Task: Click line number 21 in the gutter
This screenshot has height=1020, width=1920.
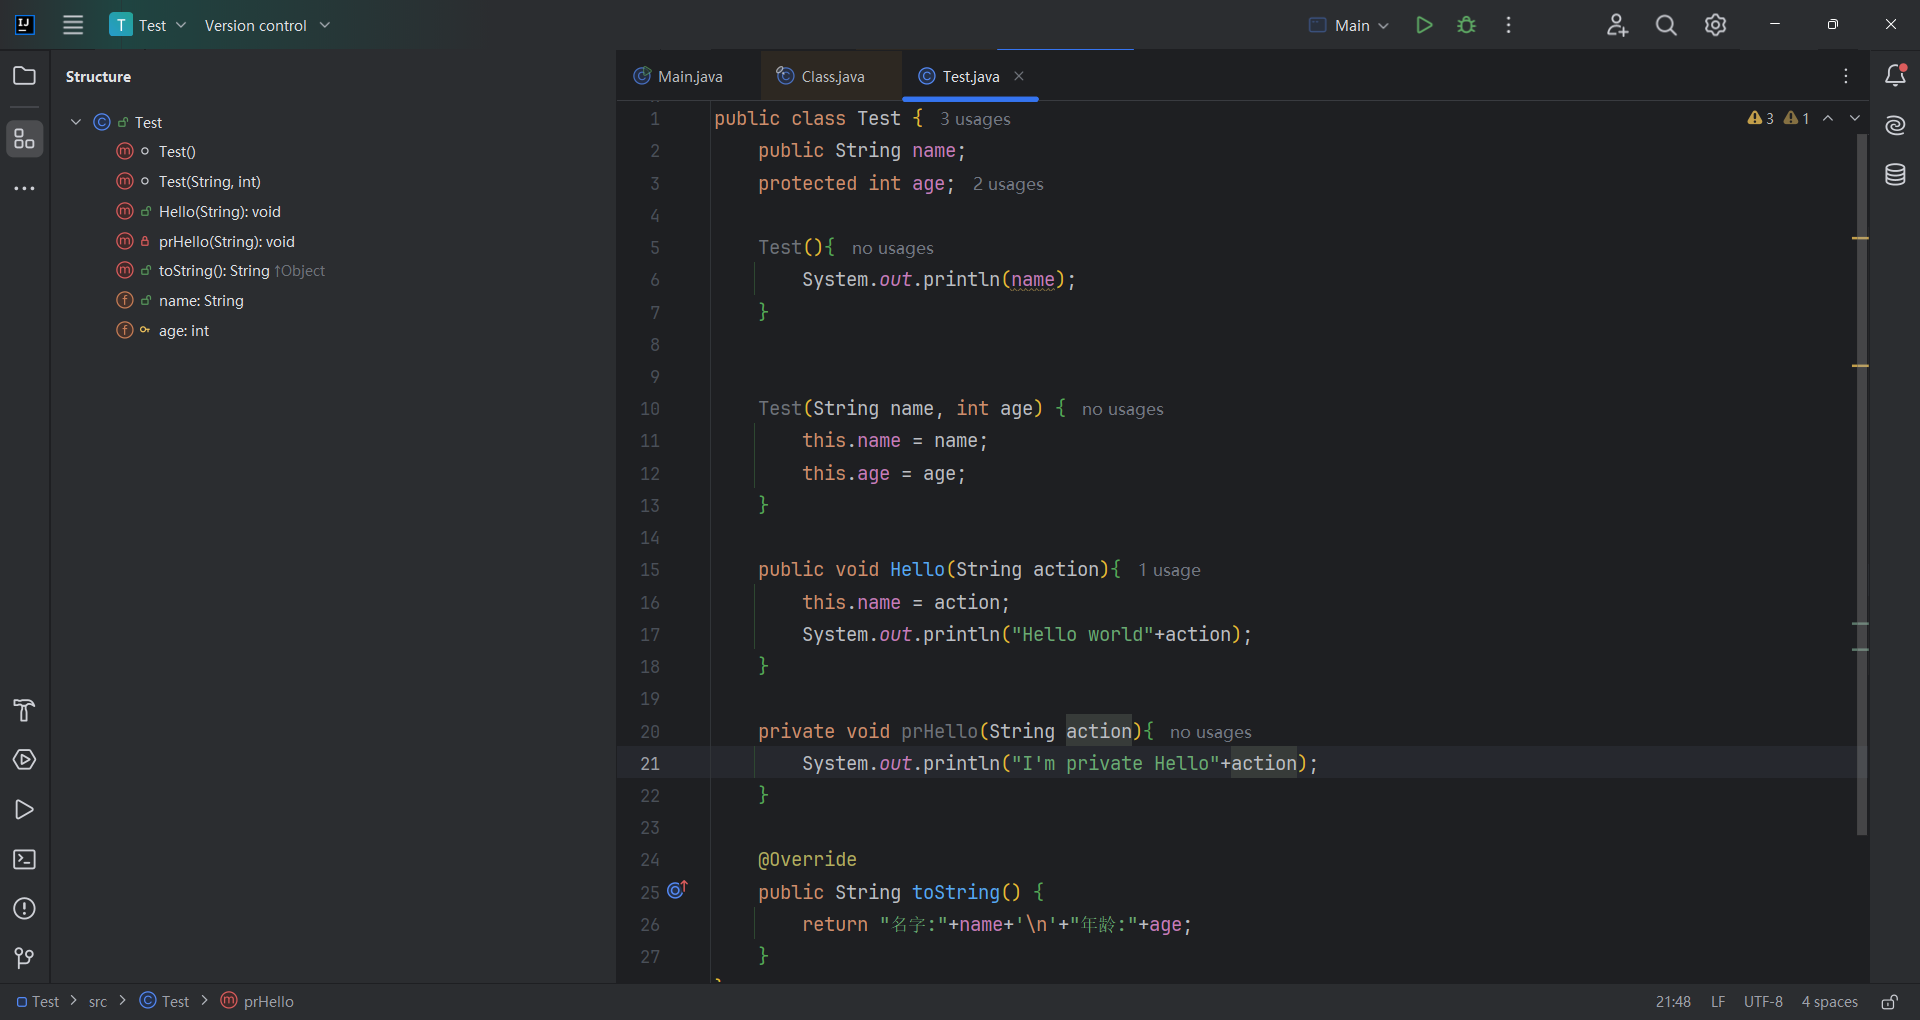Action: pos(650,764)
